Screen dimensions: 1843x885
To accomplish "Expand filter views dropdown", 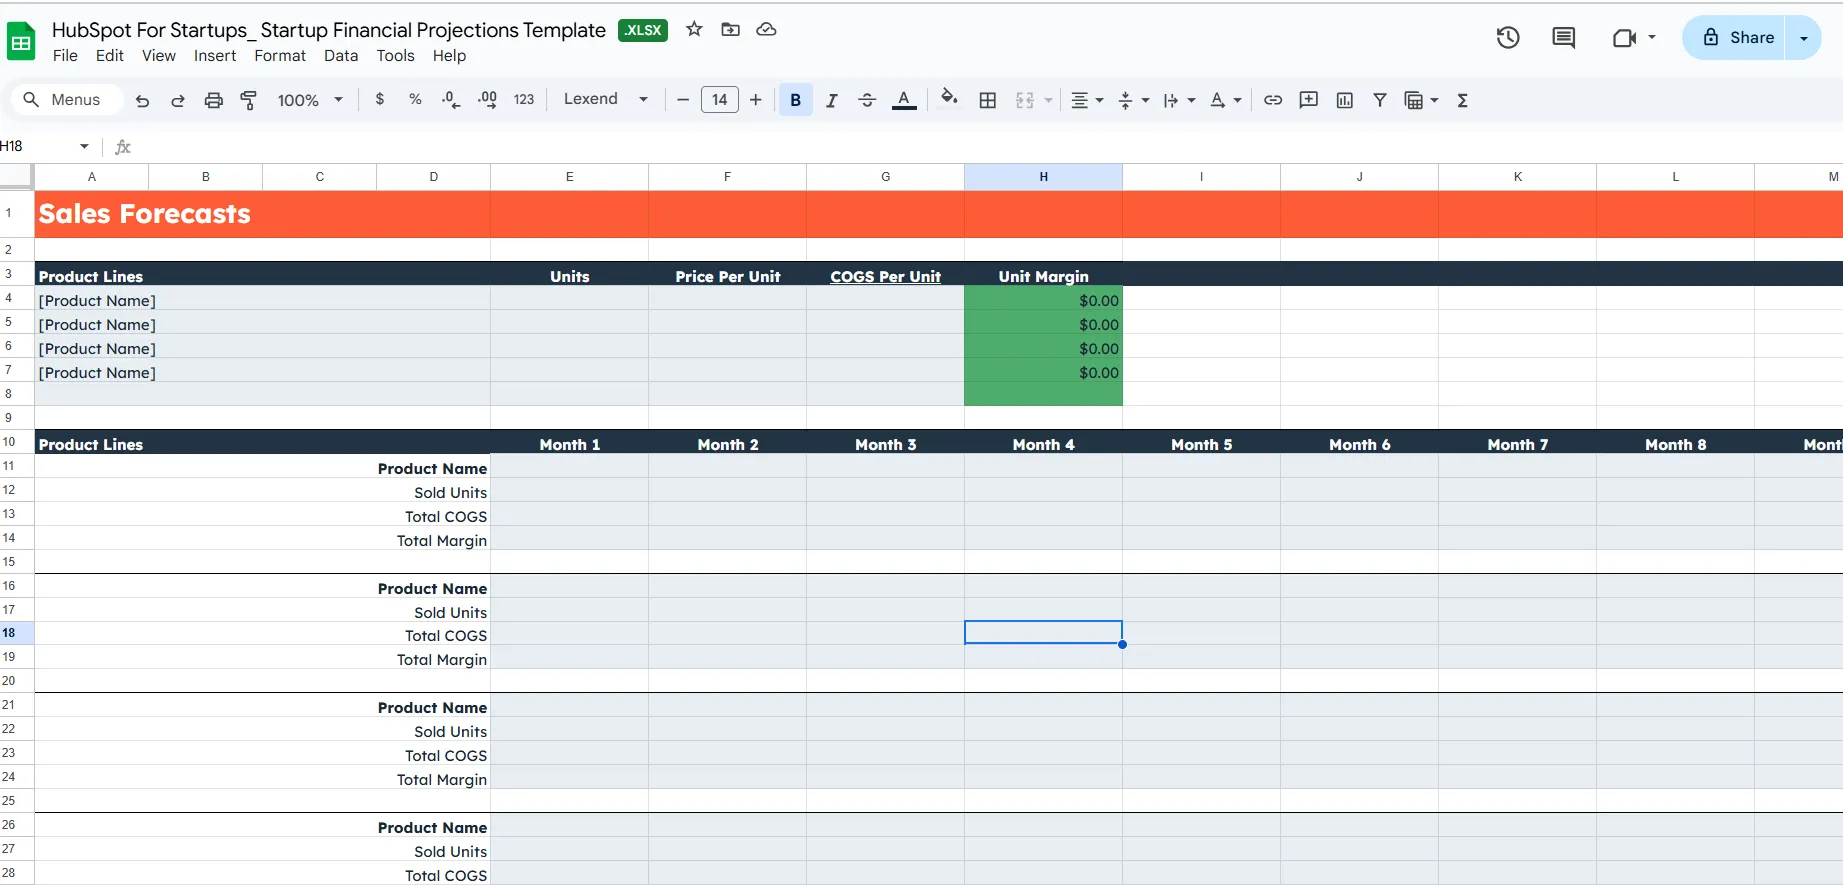I will tap(1434, 100).
